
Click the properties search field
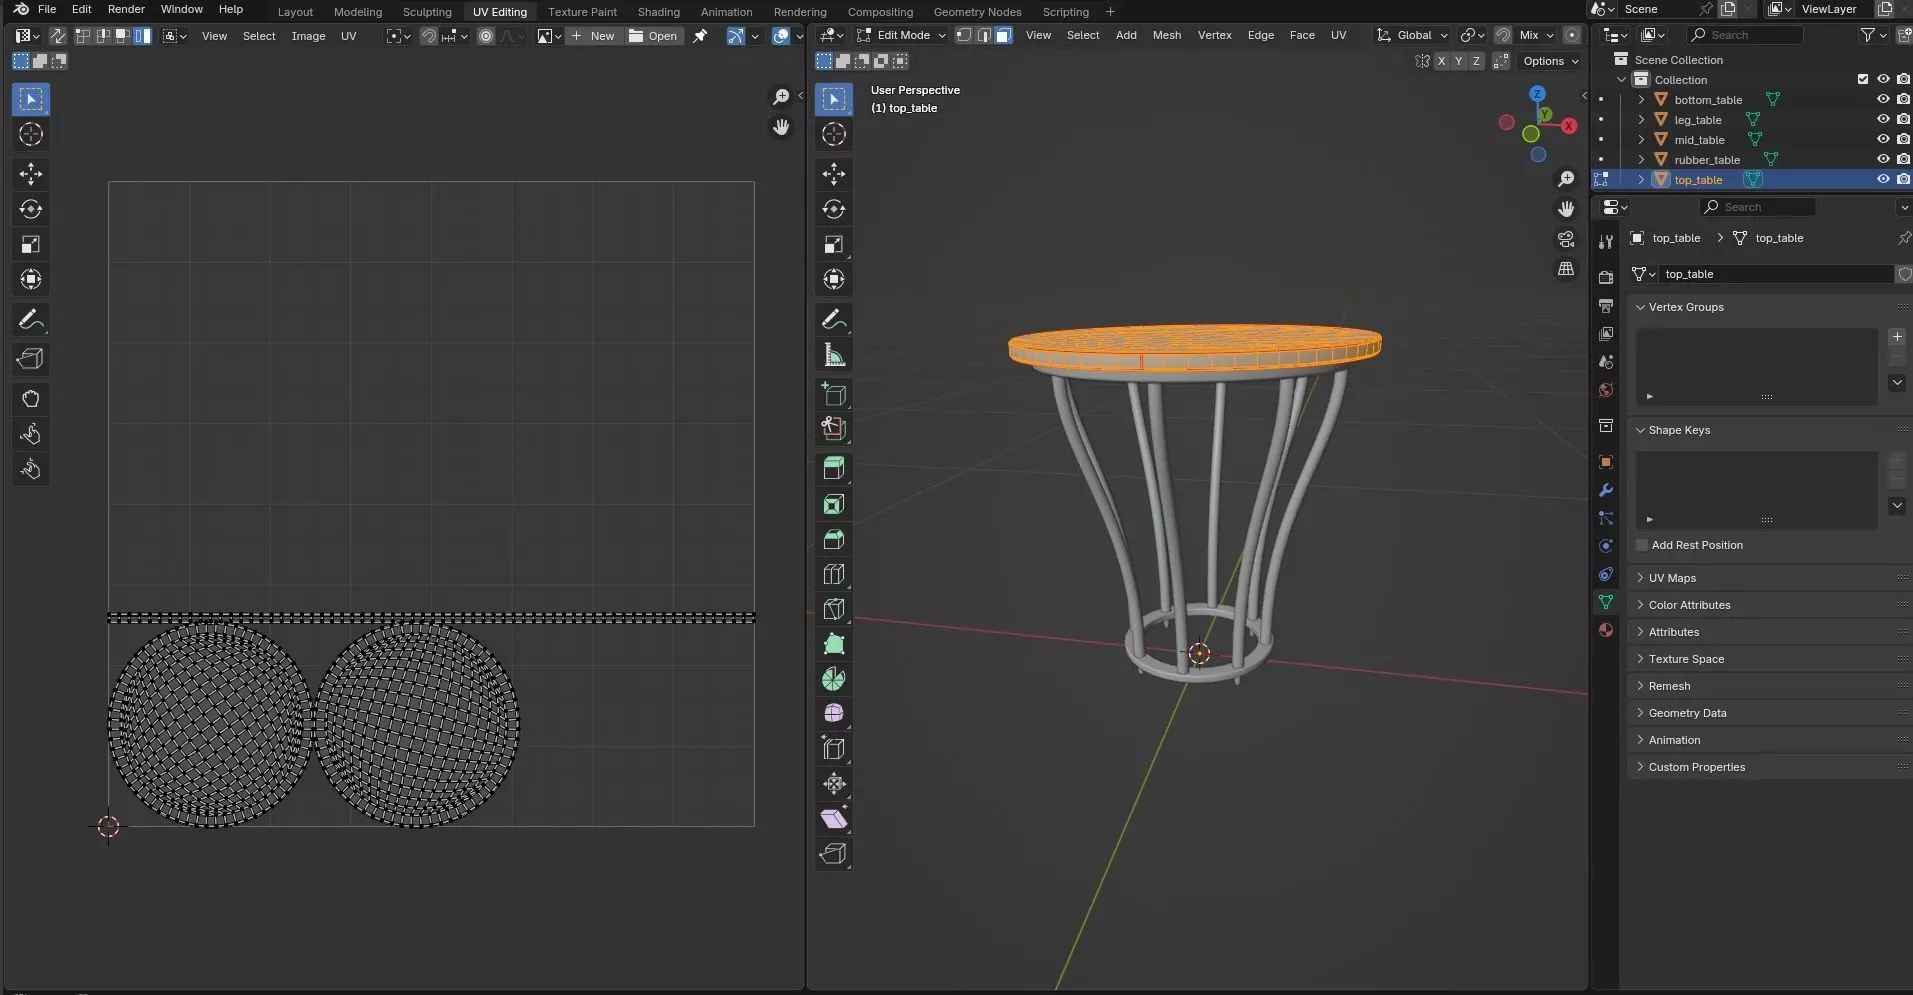point(1757,207)
